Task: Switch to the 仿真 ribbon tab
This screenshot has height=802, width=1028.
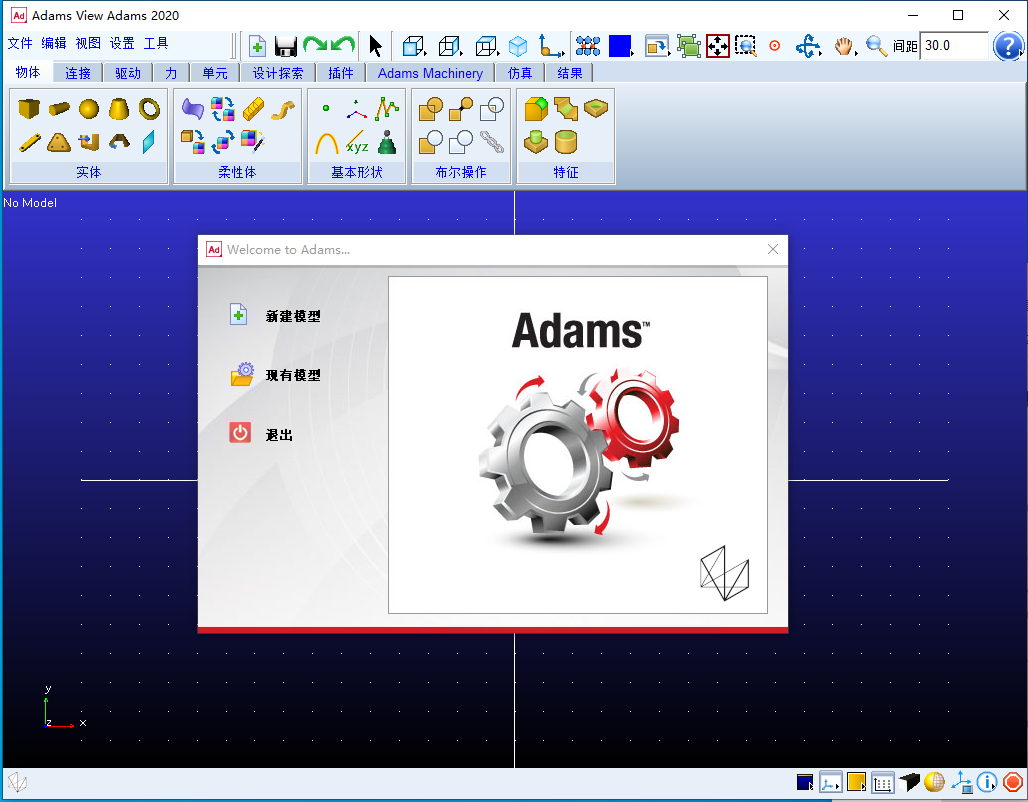Action: point(520,73)
